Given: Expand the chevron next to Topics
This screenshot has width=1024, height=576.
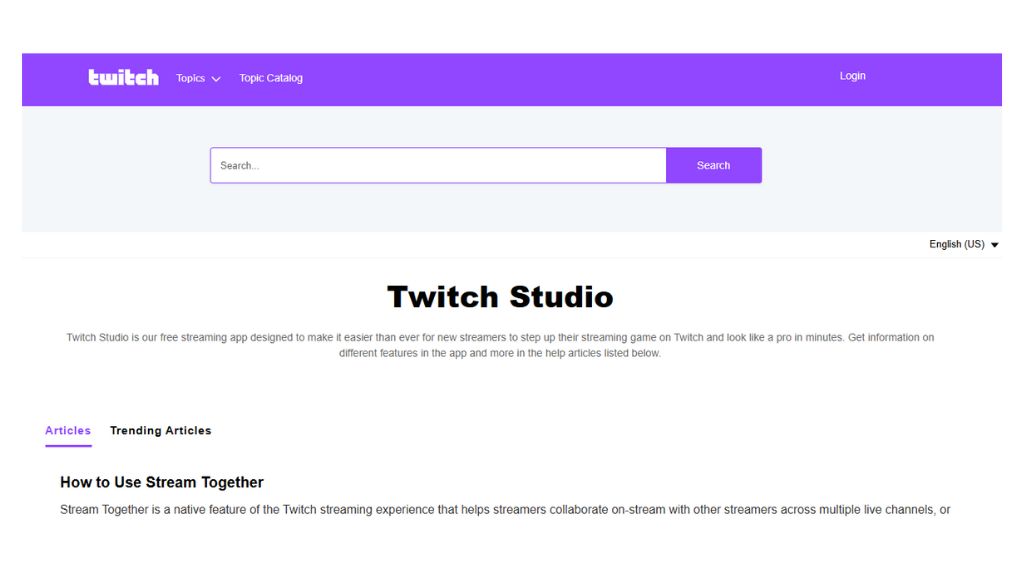Looking at the screenshot, I should [x=216, y=79].
